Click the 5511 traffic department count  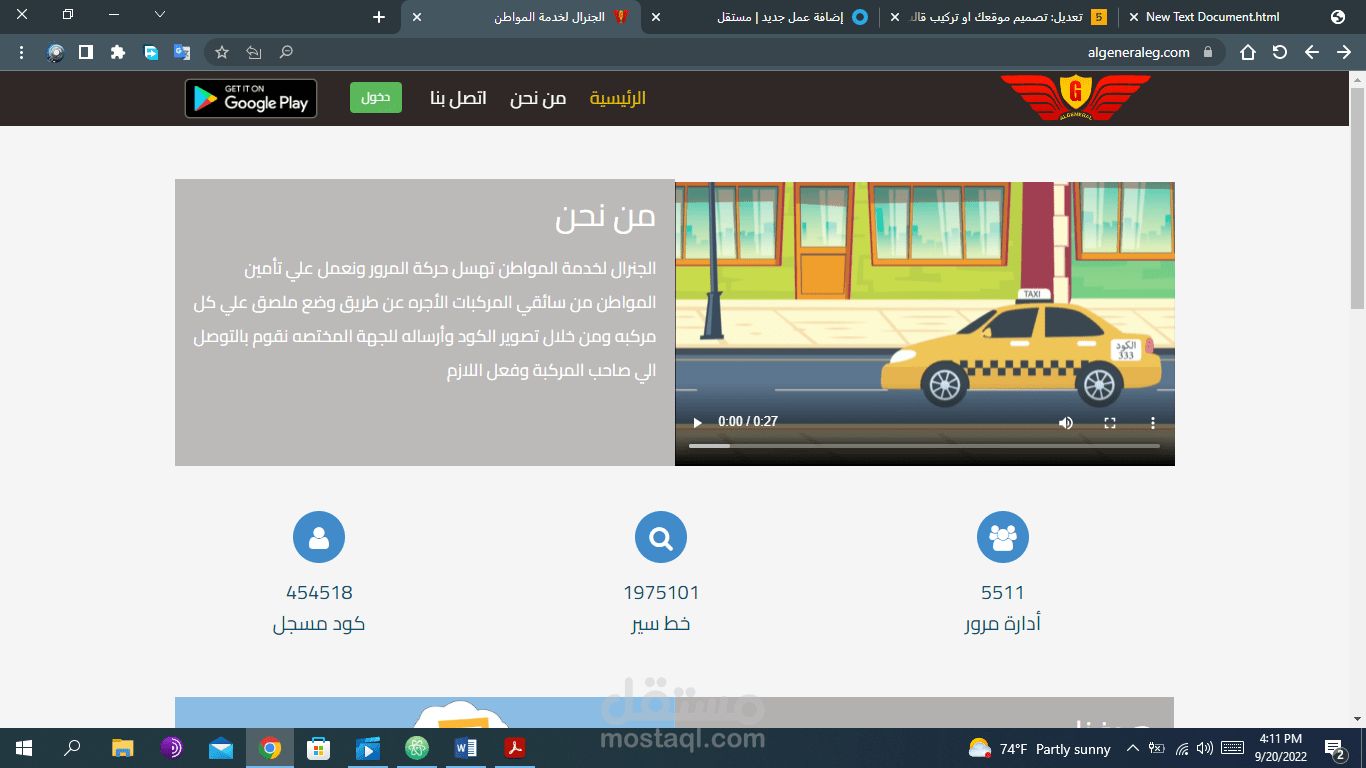pos(1003,593)
